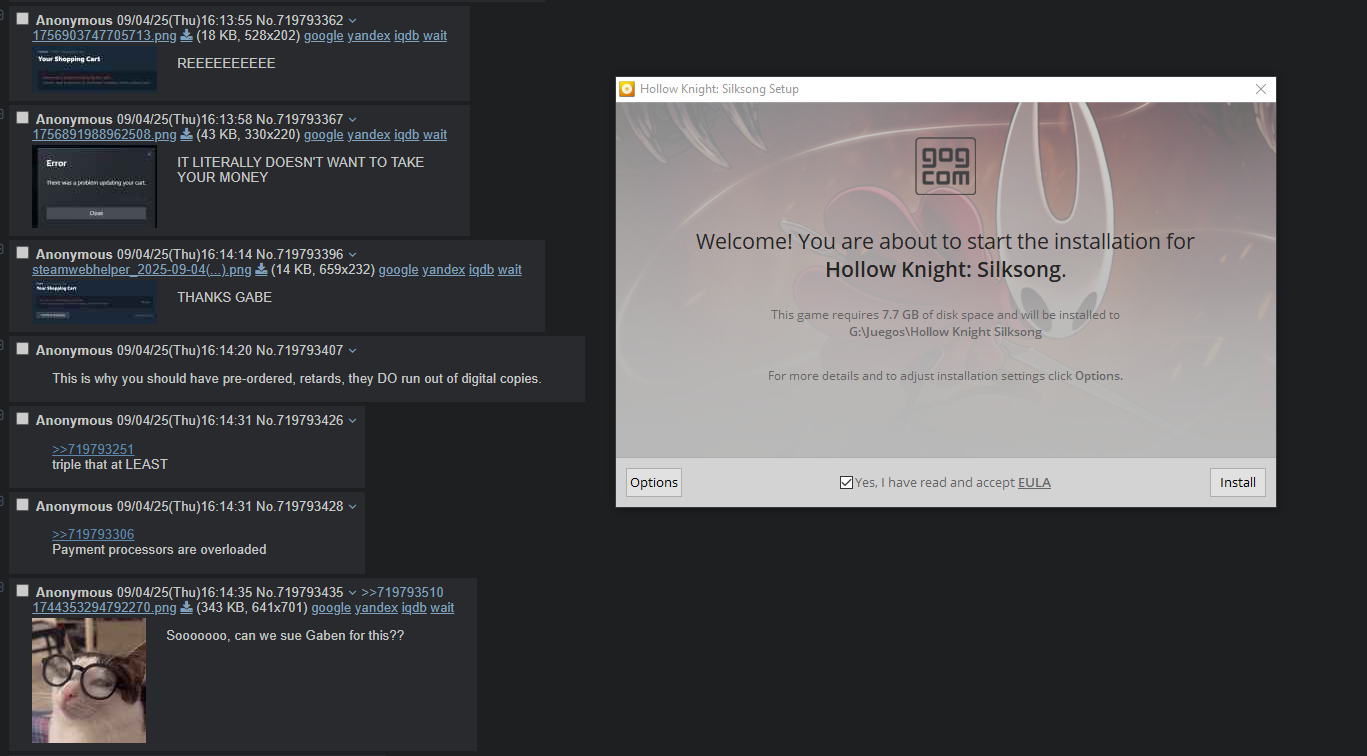Check the box on post No.719793428

22,505
